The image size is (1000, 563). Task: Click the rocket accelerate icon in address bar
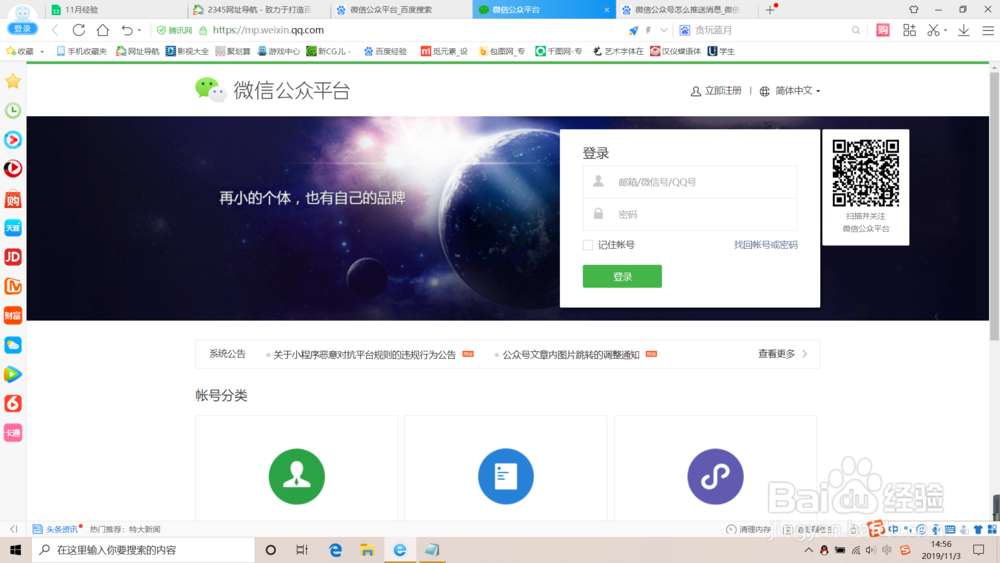click(x=633, y=30)
